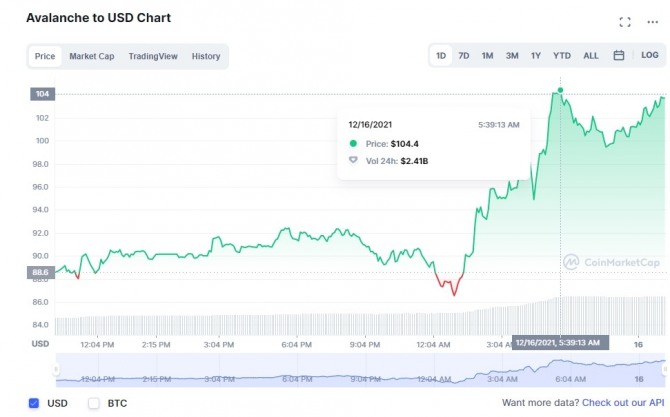Switch to the Market Cap tab
The width and height of the screenshot is (670, 417).
(x=92, y=57)
